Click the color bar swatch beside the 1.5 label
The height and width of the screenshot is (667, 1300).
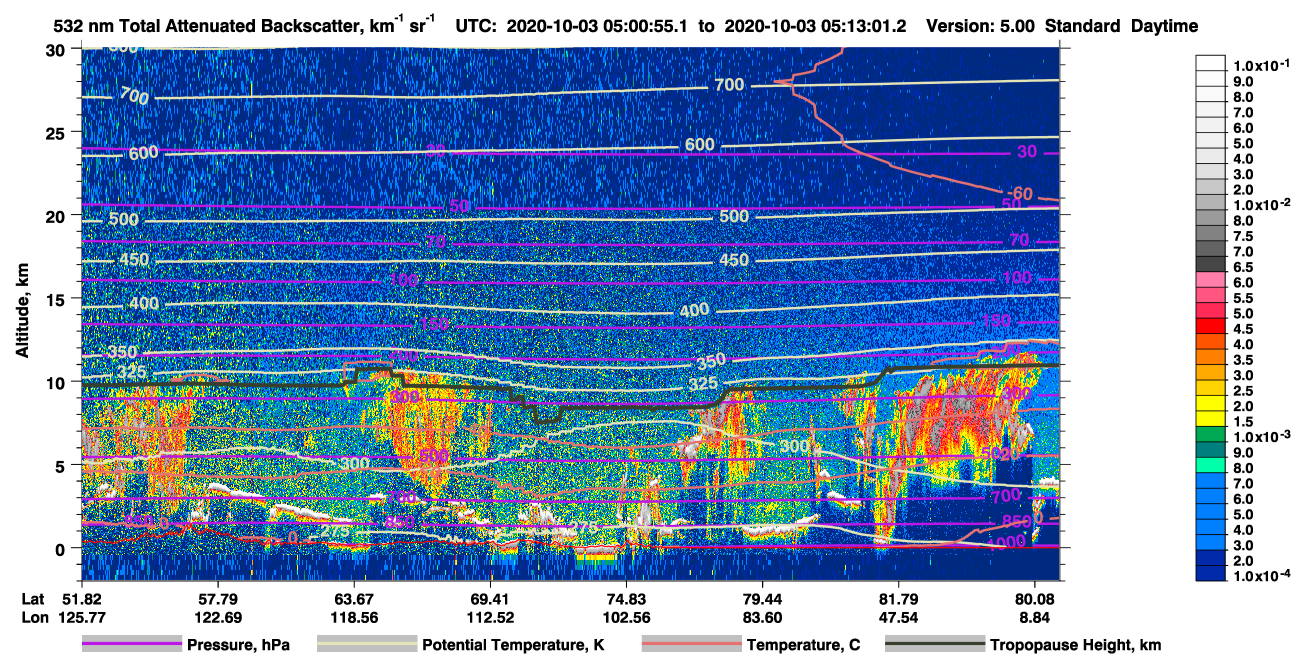coord(1211,421)
